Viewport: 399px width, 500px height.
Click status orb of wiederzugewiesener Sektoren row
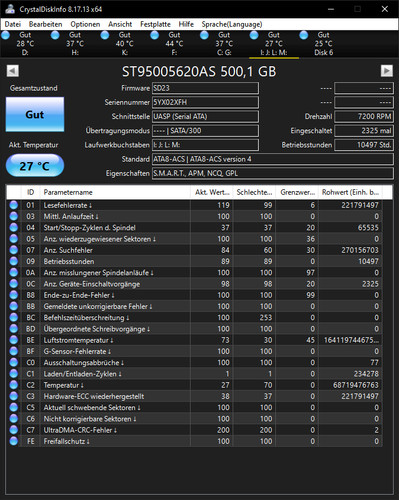(x=14, y=239)
